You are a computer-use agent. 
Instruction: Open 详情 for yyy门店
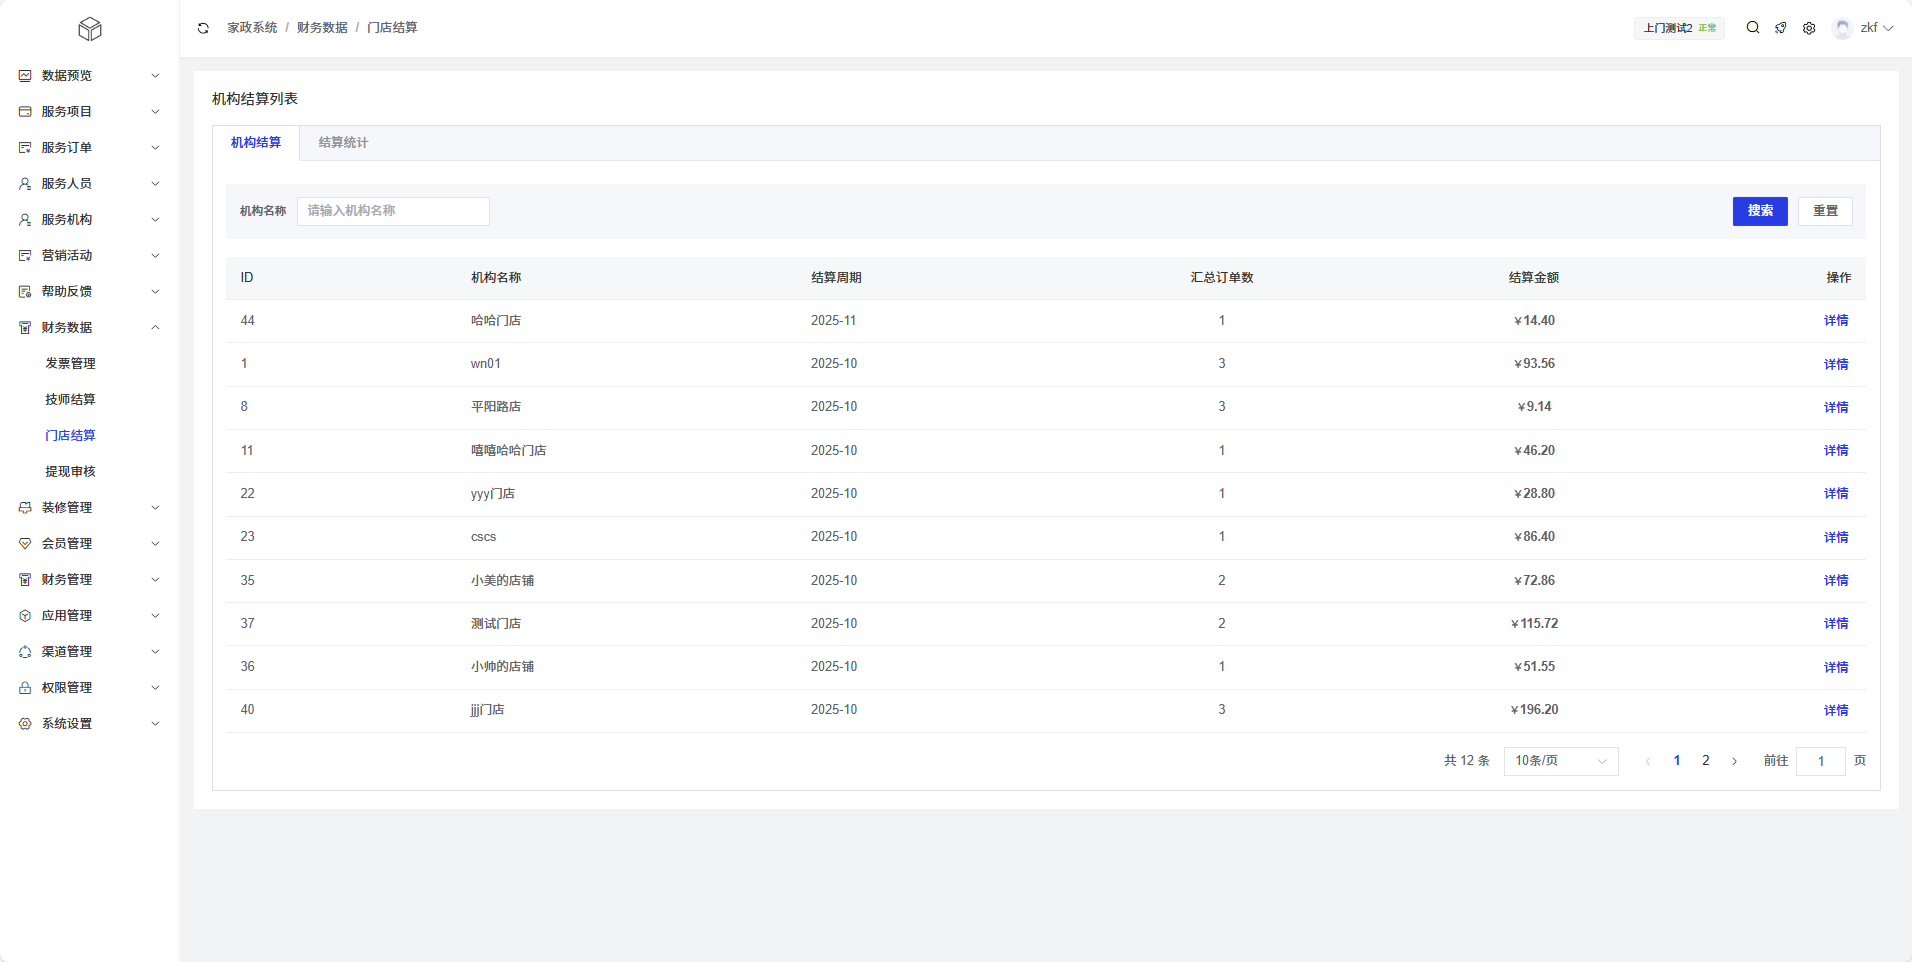1836,494
